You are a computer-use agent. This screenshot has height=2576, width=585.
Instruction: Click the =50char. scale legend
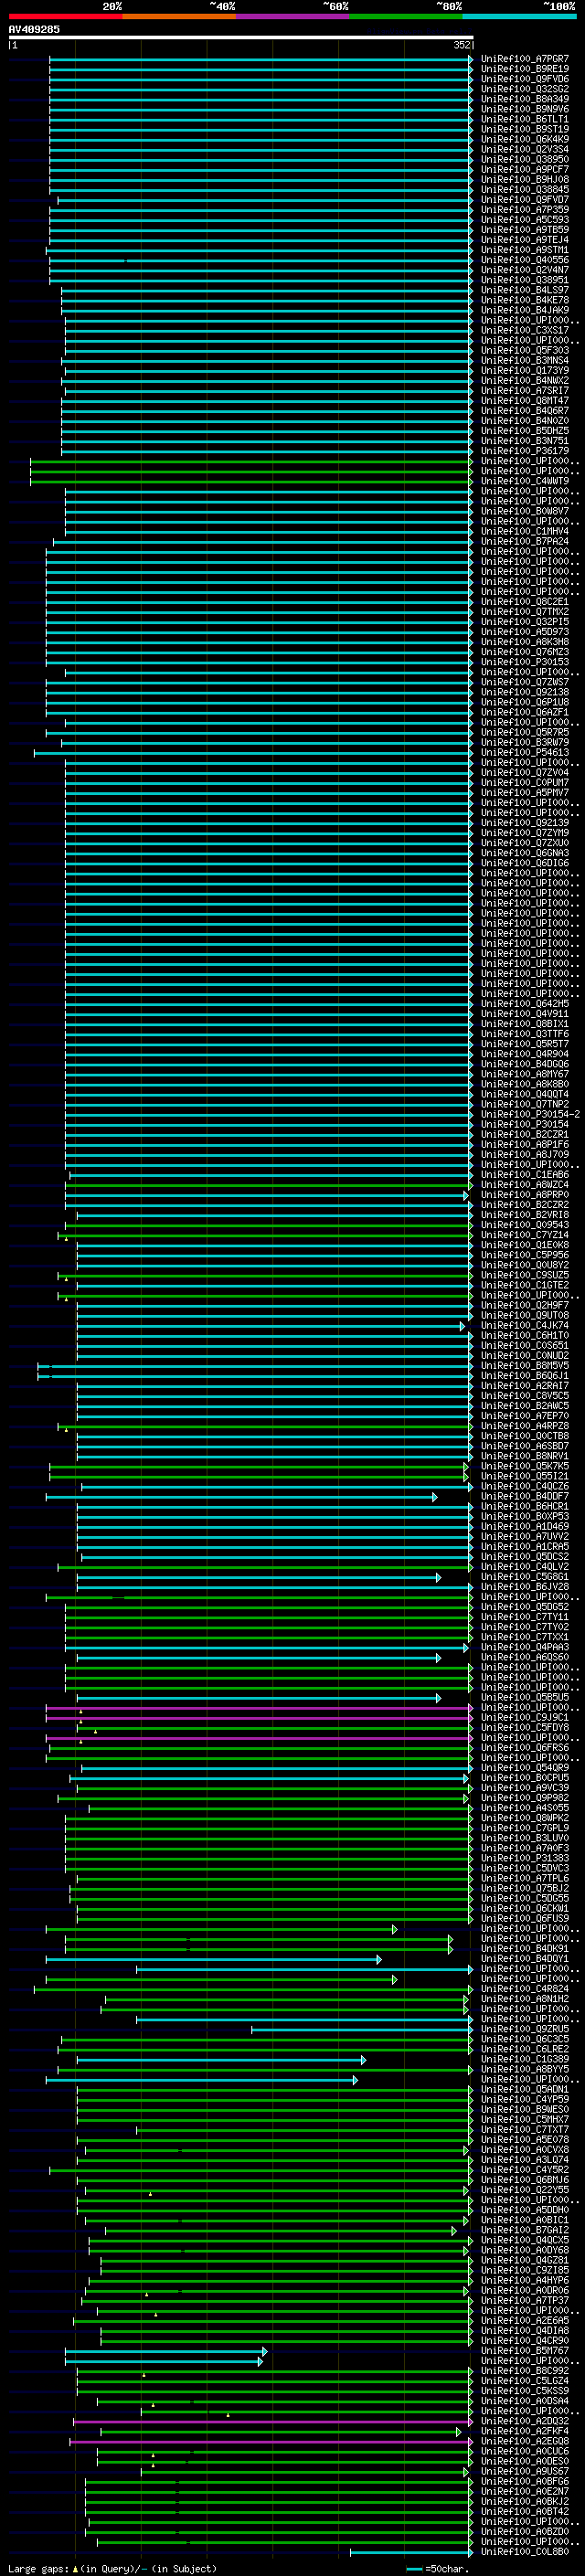pos(436,2568)
